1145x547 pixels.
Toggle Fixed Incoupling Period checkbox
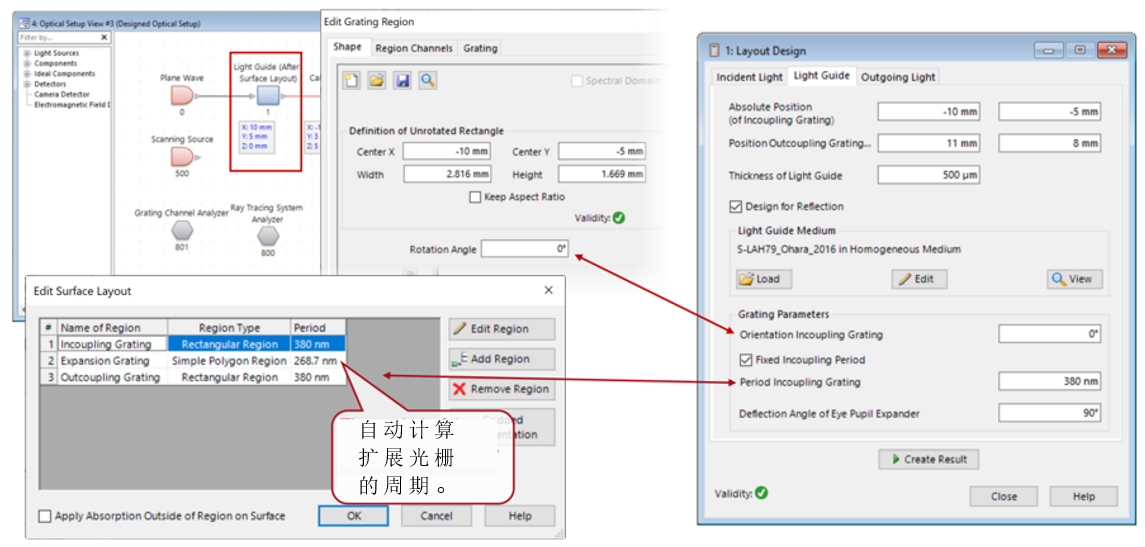(746, 360)
